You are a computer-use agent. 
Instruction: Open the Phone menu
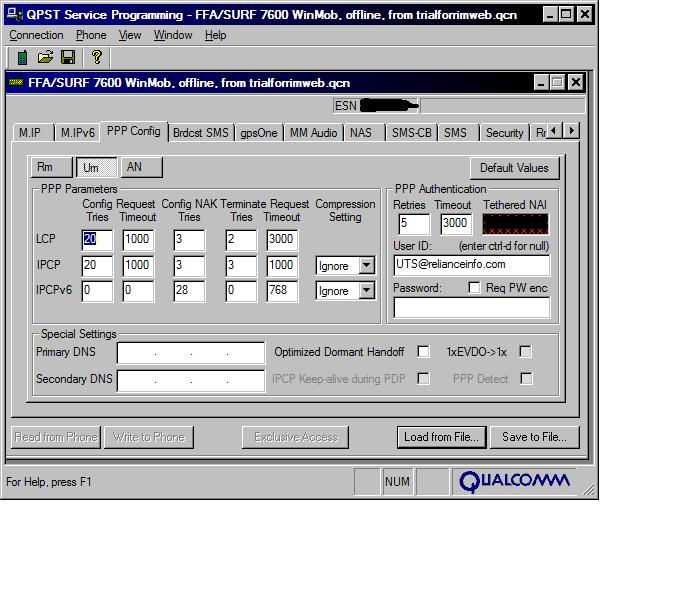click(x=91, y=35)
